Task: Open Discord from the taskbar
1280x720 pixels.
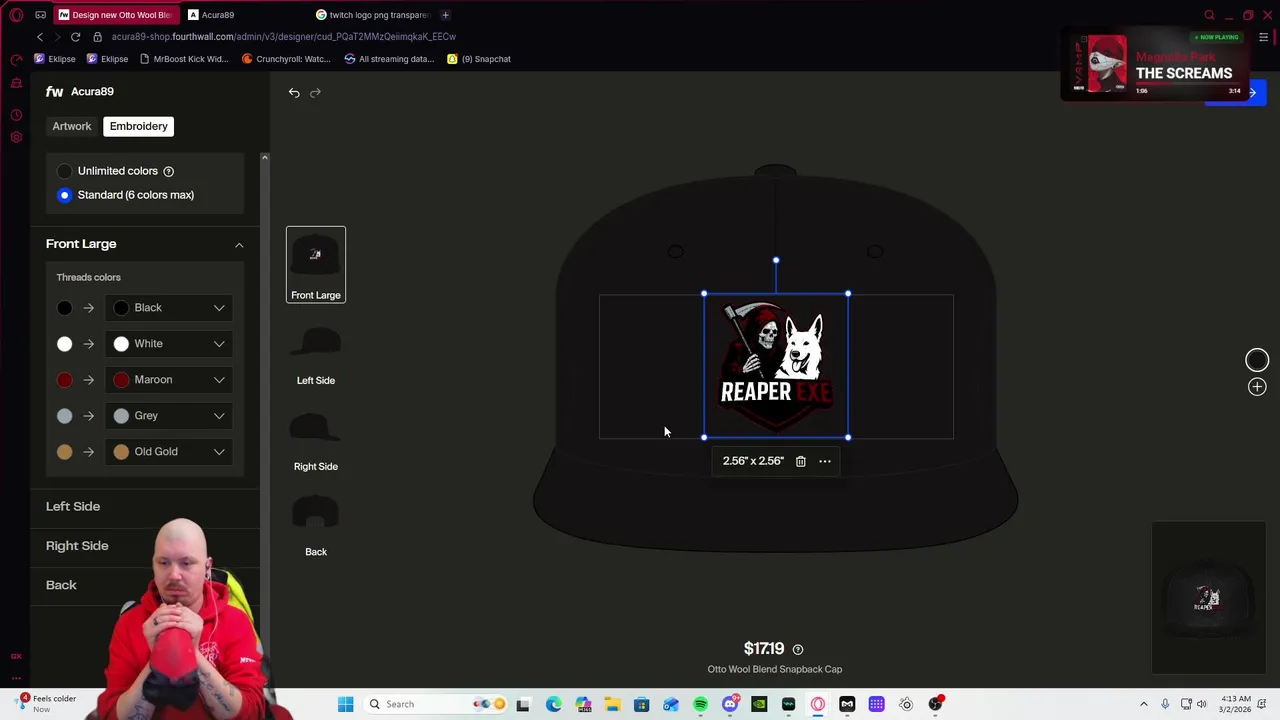Action: pos(730,704)
